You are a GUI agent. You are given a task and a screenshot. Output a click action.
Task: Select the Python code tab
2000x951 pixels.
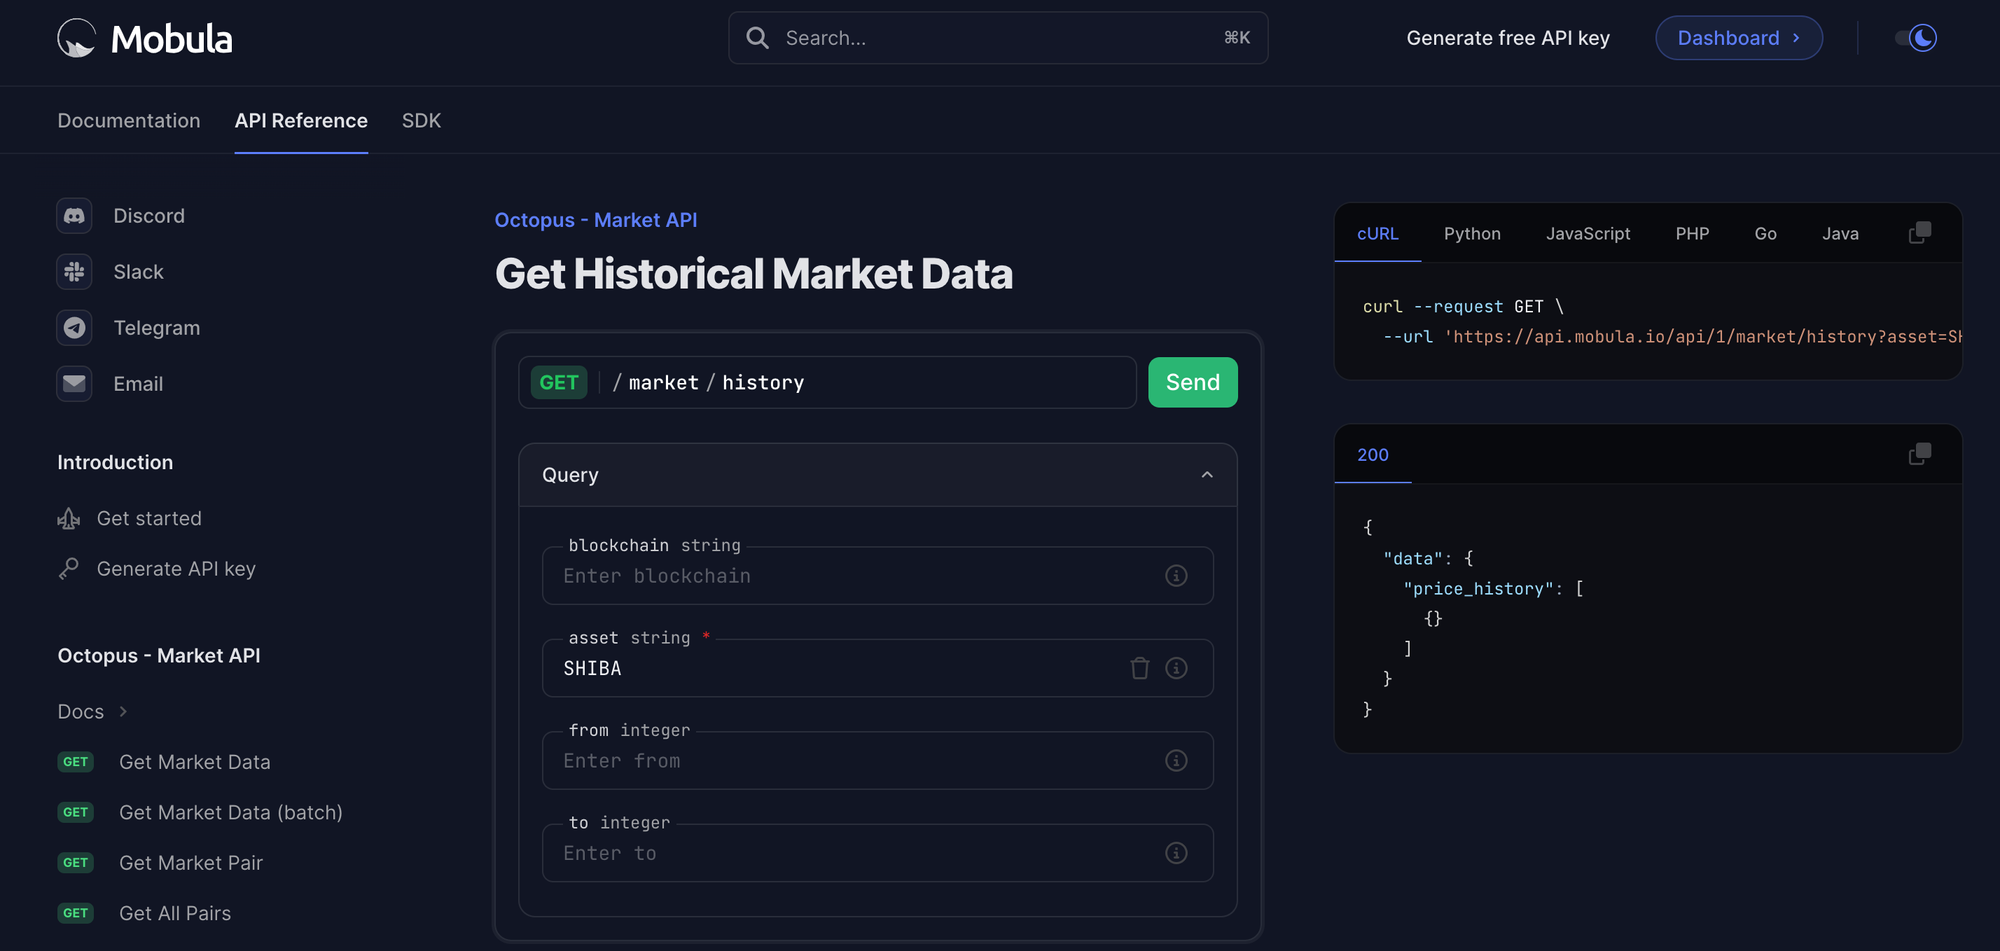pyautogui.click(x=1472, y=234)
